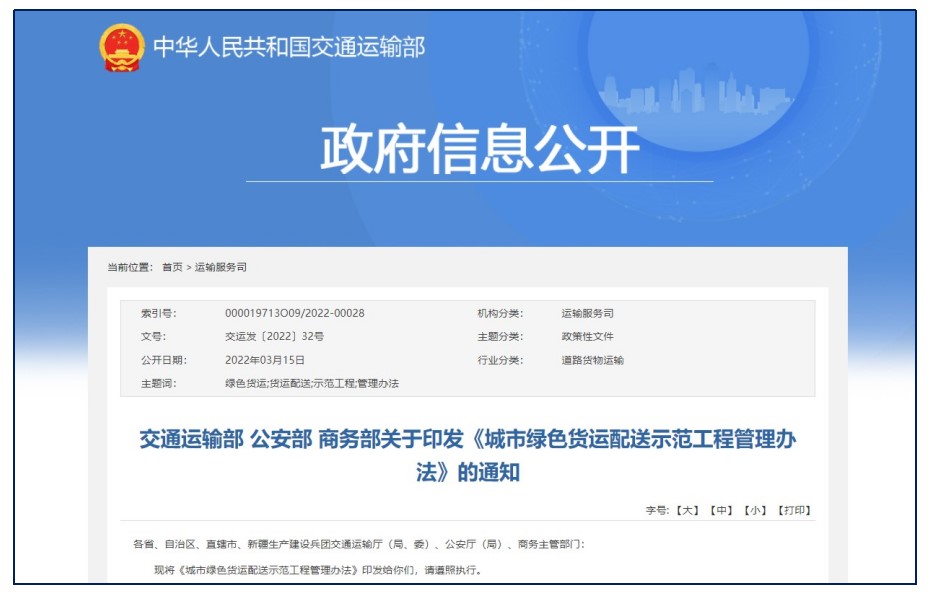Screen dimensions: 931x600
Task: Set font size to 小
Action: pyautogui.click(x=756, y=510)
